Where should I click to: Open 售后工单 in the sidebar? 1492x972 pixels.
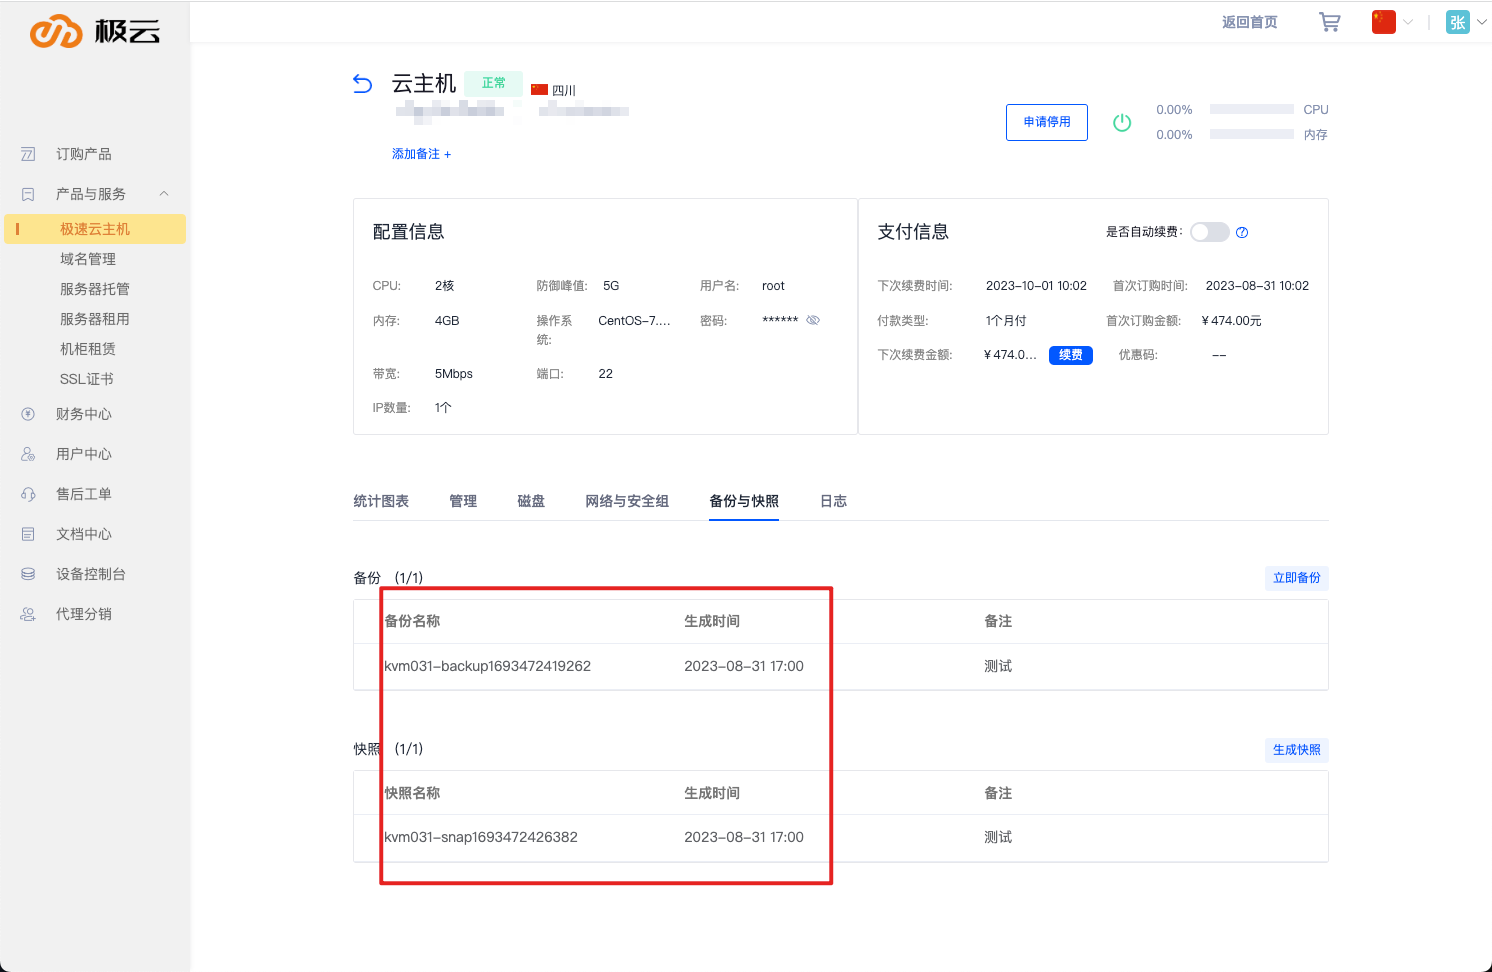pos(83,494)
